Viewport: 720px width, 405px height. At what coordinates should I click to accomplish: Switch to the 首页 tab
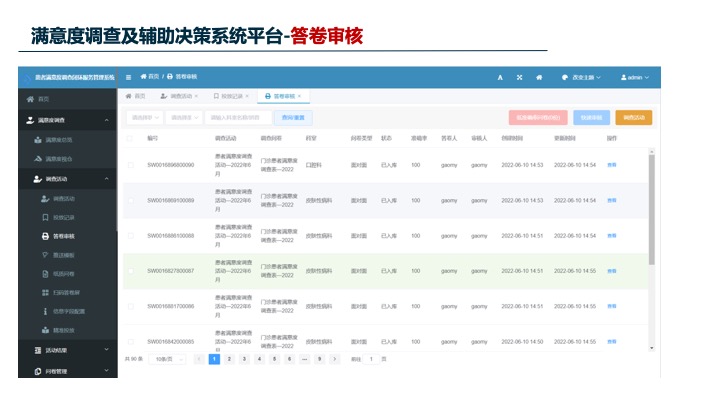pos(135,96)
